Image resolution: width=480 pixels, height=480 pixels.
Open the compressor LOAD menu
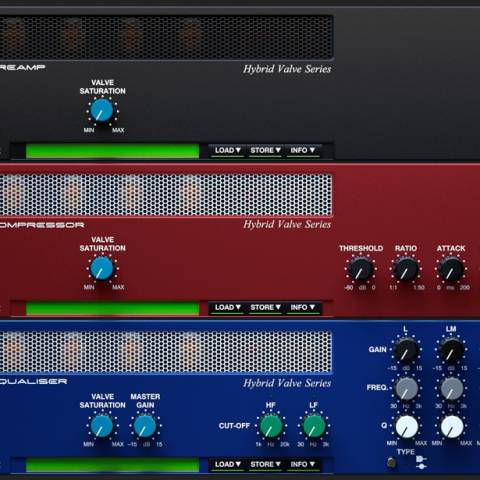(227, 307)
